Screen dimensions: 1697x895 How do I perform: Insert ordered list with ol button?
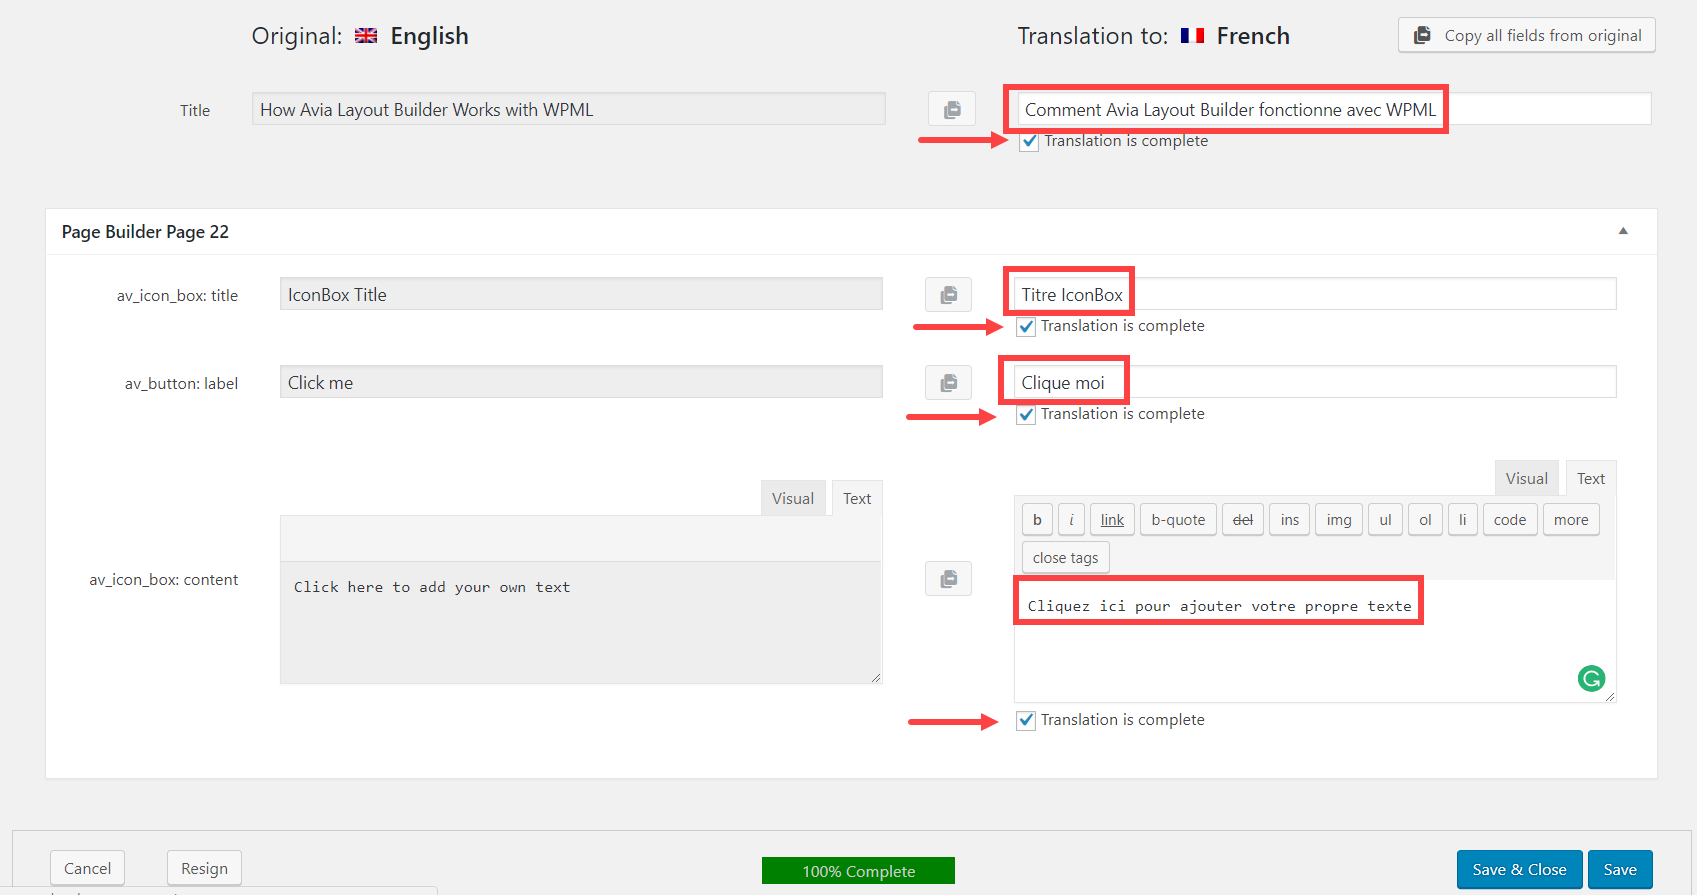1425,519
